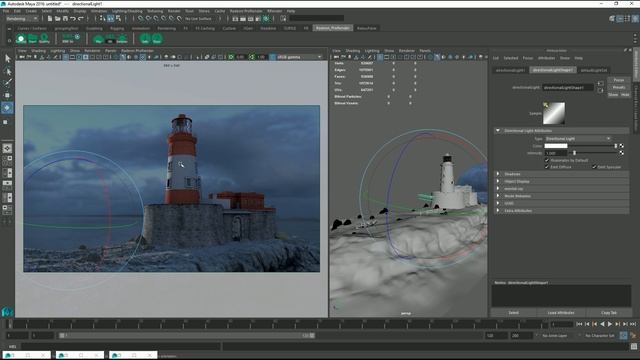Viewport: 640px width, 360px height.
Task: Click the New Scene icon
Action: (50, 18)
